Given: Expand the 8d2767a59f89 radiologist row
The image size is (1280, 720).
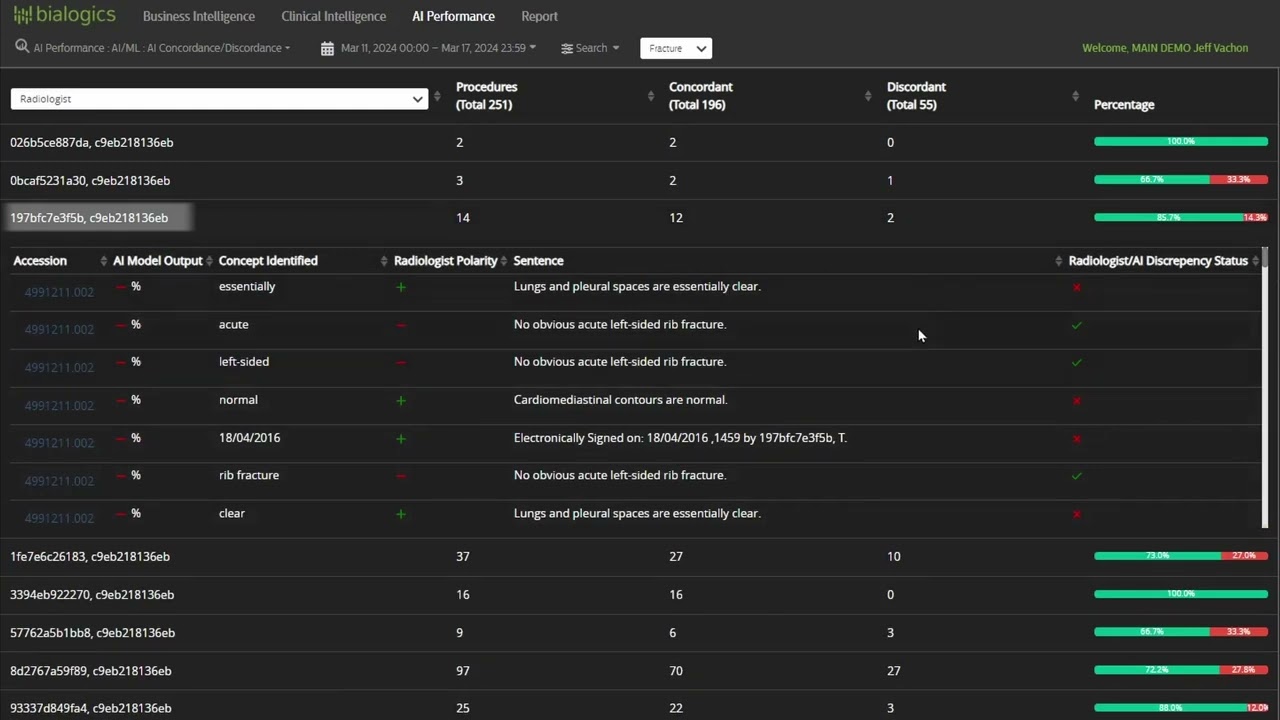Looking at the screenshot, I should point(91,671).
